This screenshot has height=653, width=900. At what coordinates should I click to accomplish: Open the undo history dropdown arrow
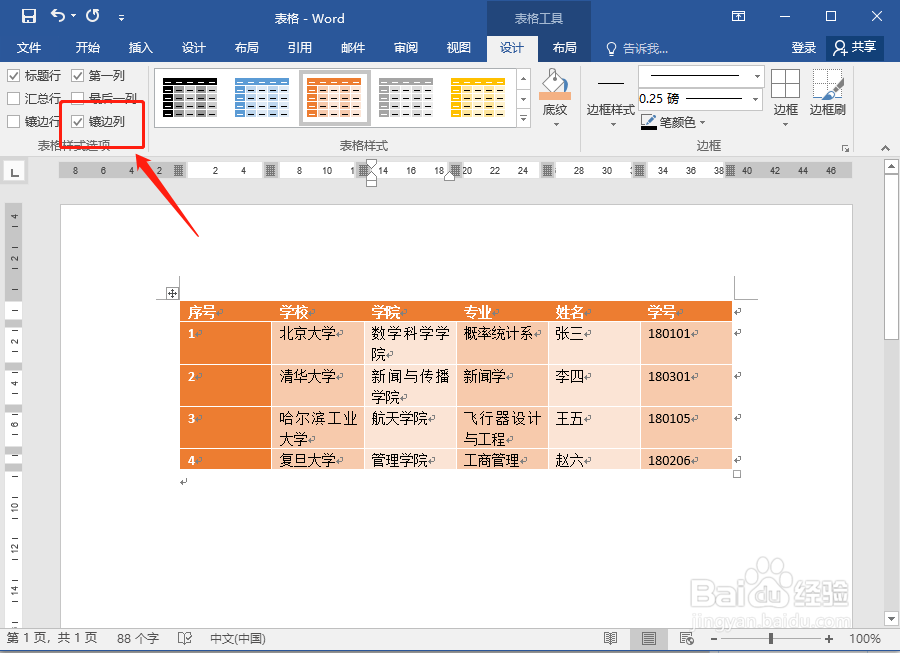73,16
